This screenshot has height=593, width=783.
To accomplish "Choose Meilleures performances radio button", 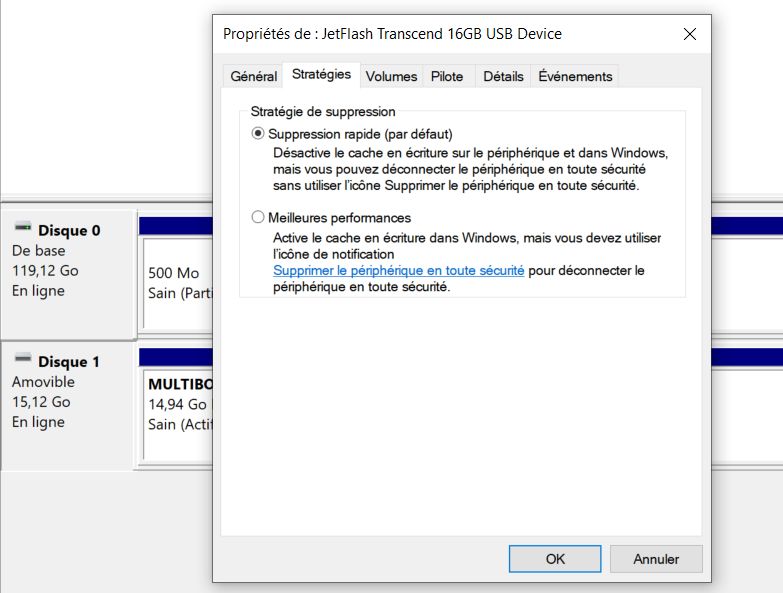I will click(x=258, y=218).
